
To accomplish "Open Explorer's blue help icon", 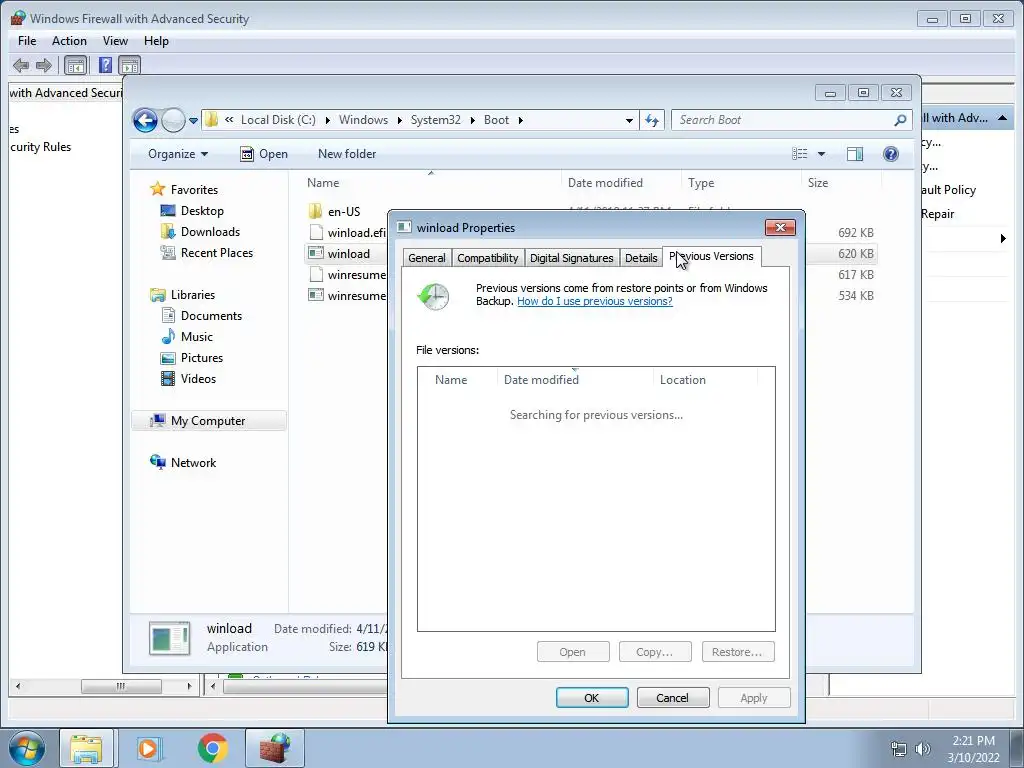I will (x=891, y=154).
